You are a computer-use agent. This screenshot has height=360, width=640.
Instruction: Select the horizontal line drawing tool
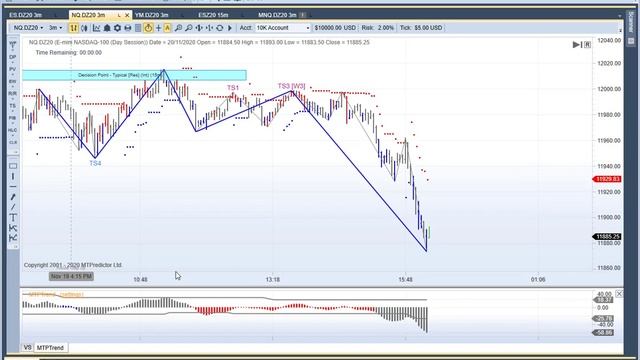click(13, 187)
